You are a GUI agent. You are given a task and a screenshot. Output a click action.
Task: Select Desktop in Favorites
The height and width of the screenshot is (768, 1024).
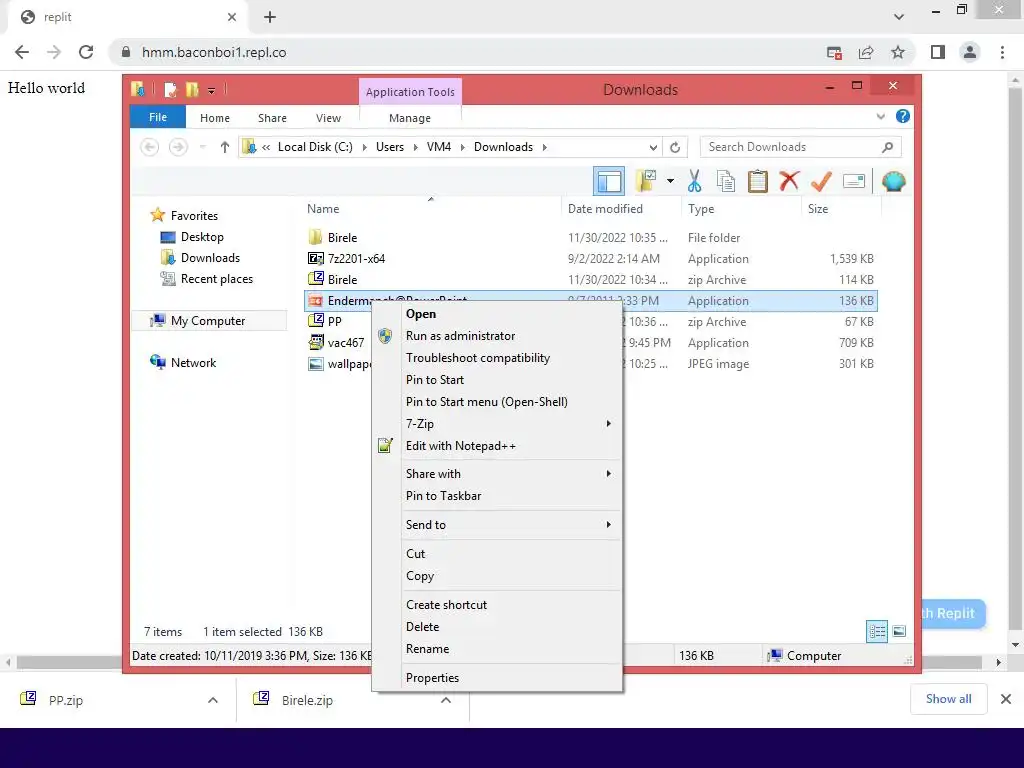[202, 236]
